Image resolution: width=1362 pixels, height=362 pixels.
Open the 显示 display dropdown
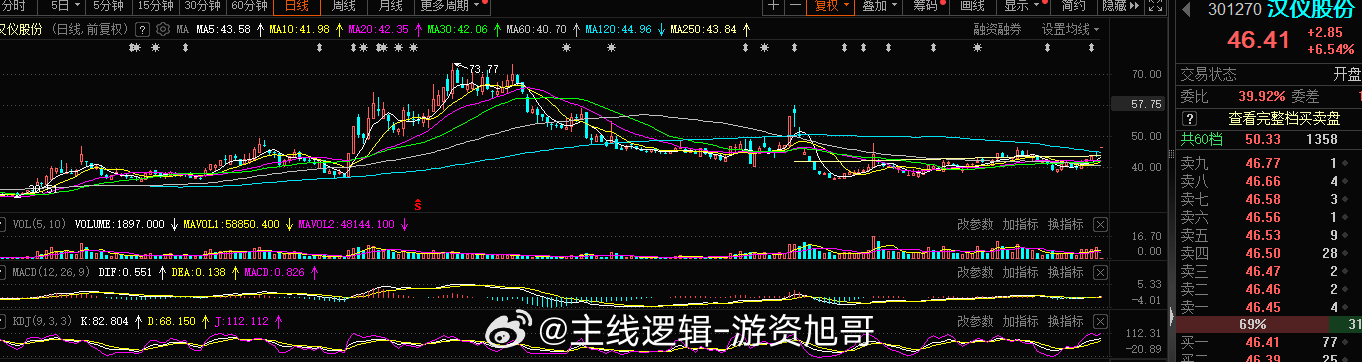tap(1022, 6)
